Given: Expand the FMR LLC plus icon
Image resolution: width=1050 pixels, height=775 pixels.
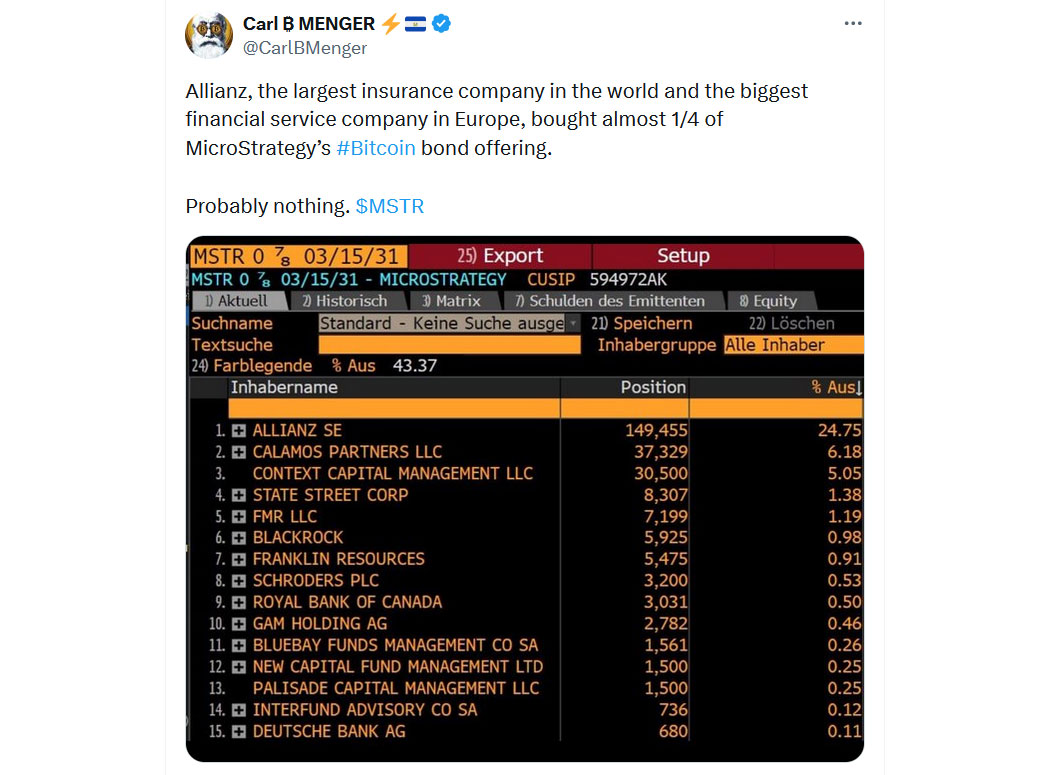Looking at the screenshot, I should pos(238,516).
